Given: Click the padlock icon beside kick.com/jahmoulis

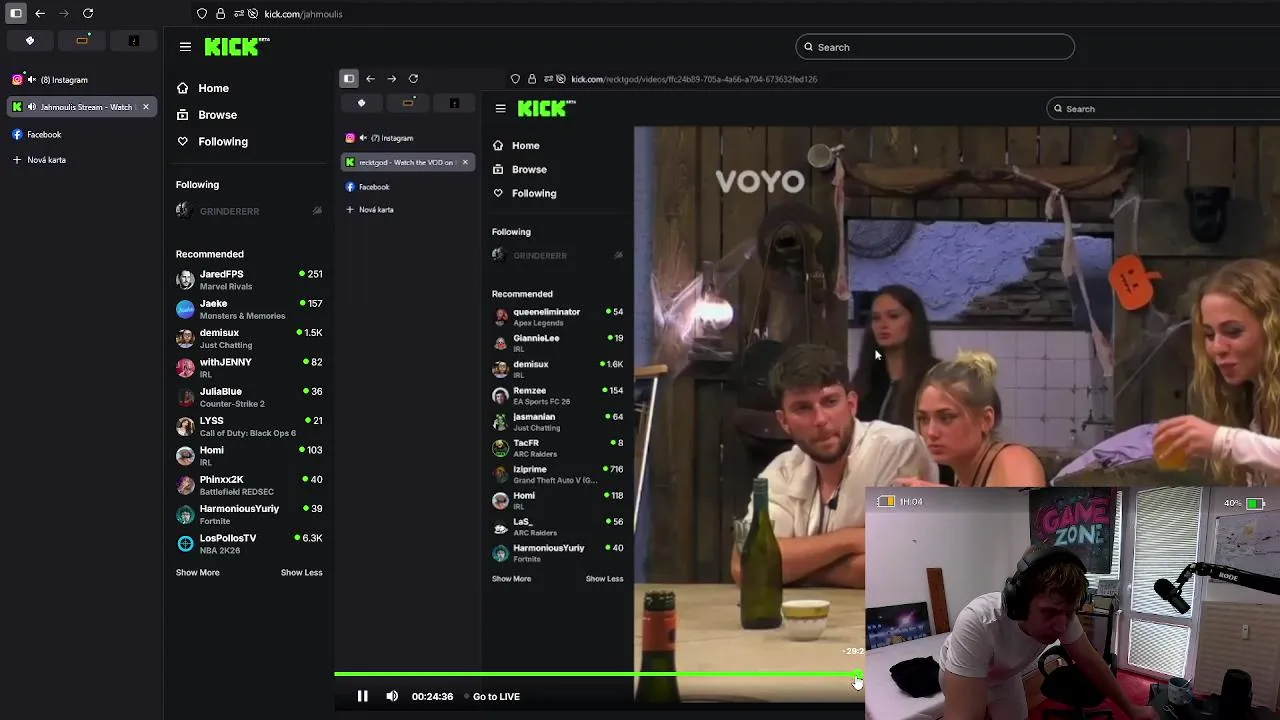Looking at the screenshot, I should 220,14.
